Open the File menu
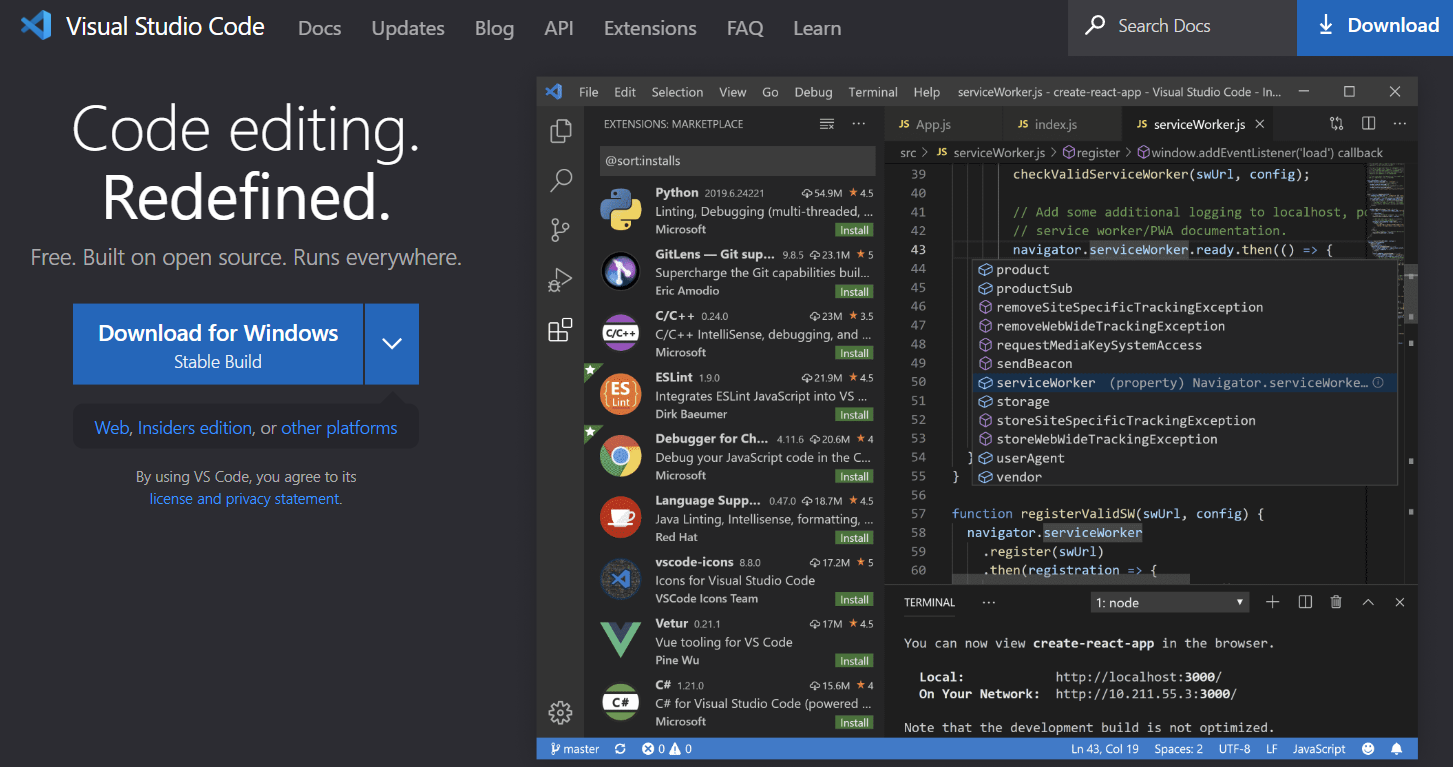Image resolution: width=1453 pixels, height=767 pixels. (589, 92)
